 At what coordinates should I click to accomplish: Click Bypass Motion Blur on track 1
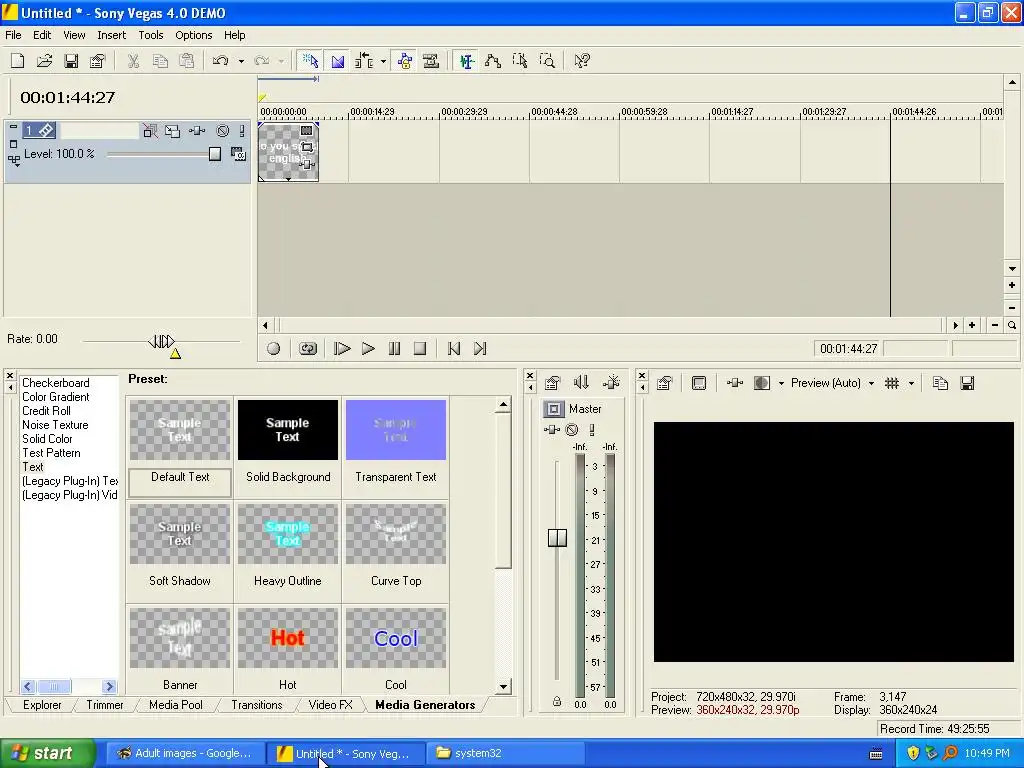[x=150, y=131]
